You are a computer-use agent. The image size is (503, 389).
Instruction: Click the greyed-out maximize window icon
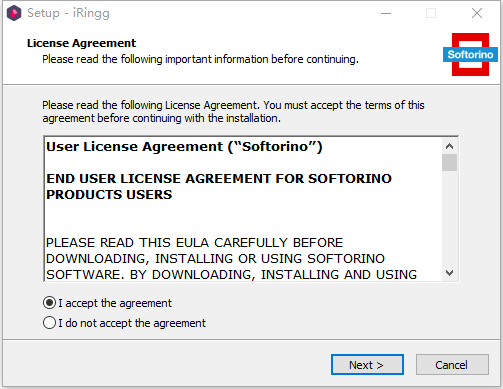tap(431, 13)
